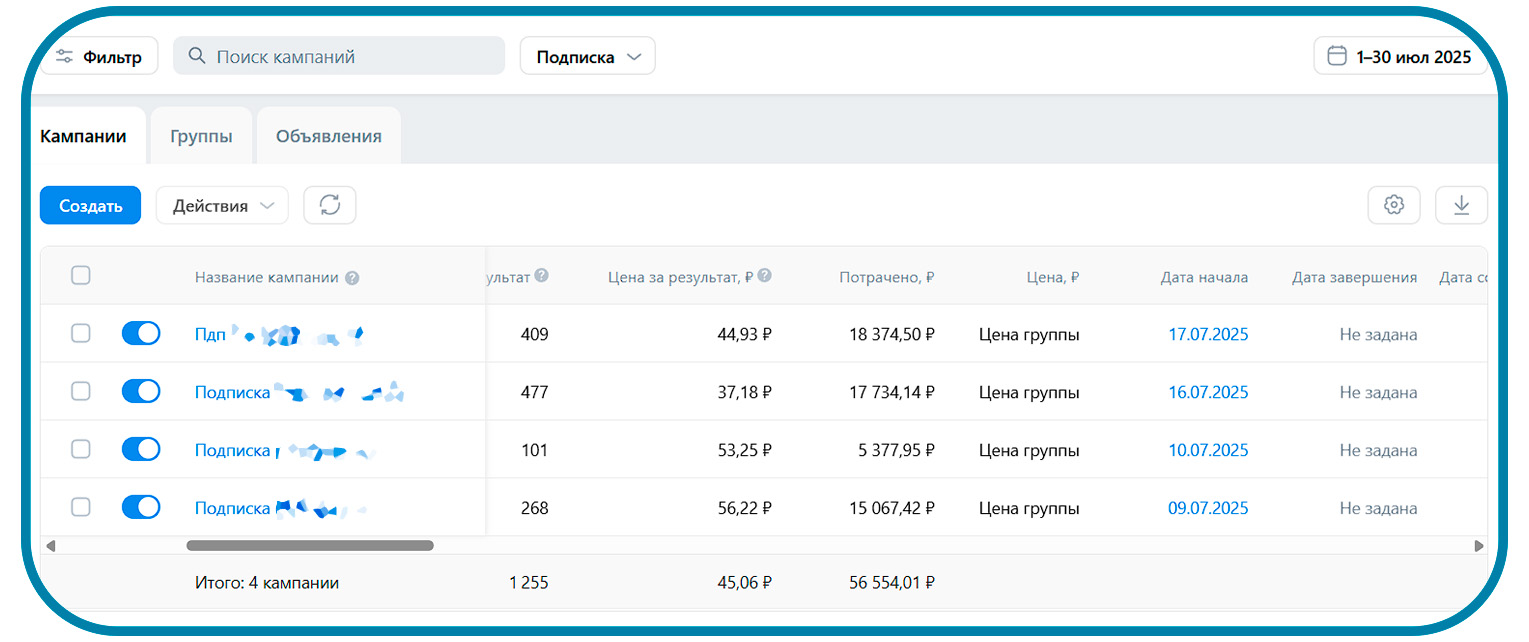
Task: Click the refresh campaigns icon
Action: point(330,205)
